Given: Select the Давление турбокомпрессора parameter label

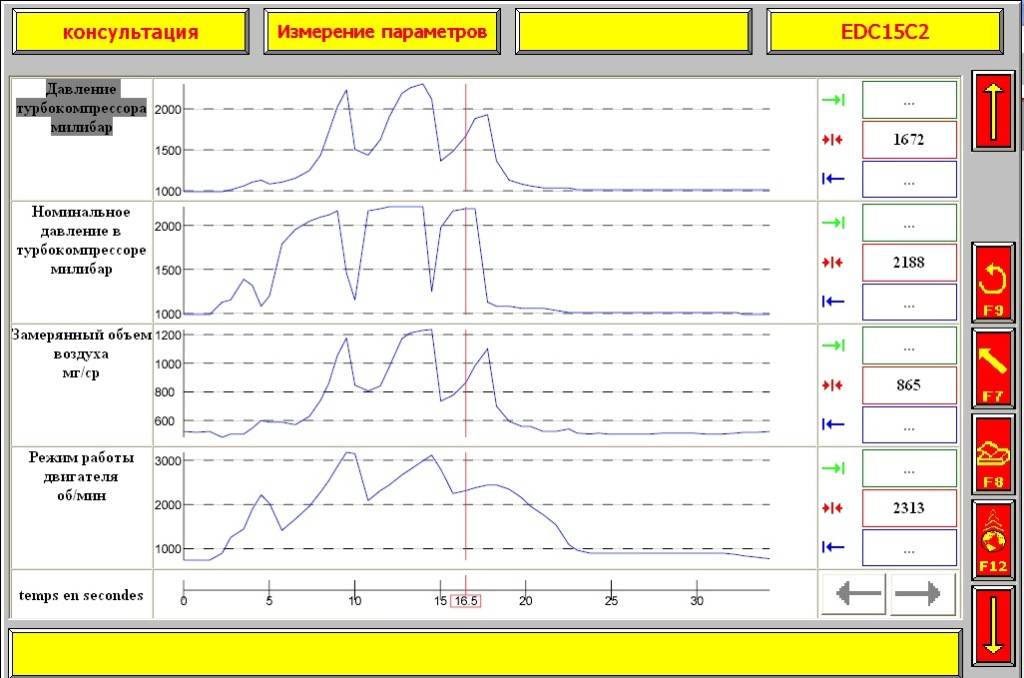Looking at the screenshot, I should tap(82, 108).
